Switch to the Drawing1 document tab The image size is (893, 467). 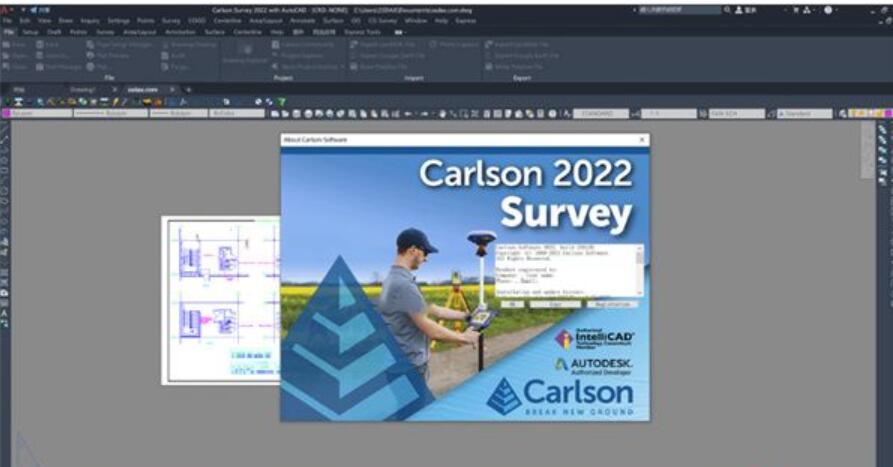click(83, 89)
